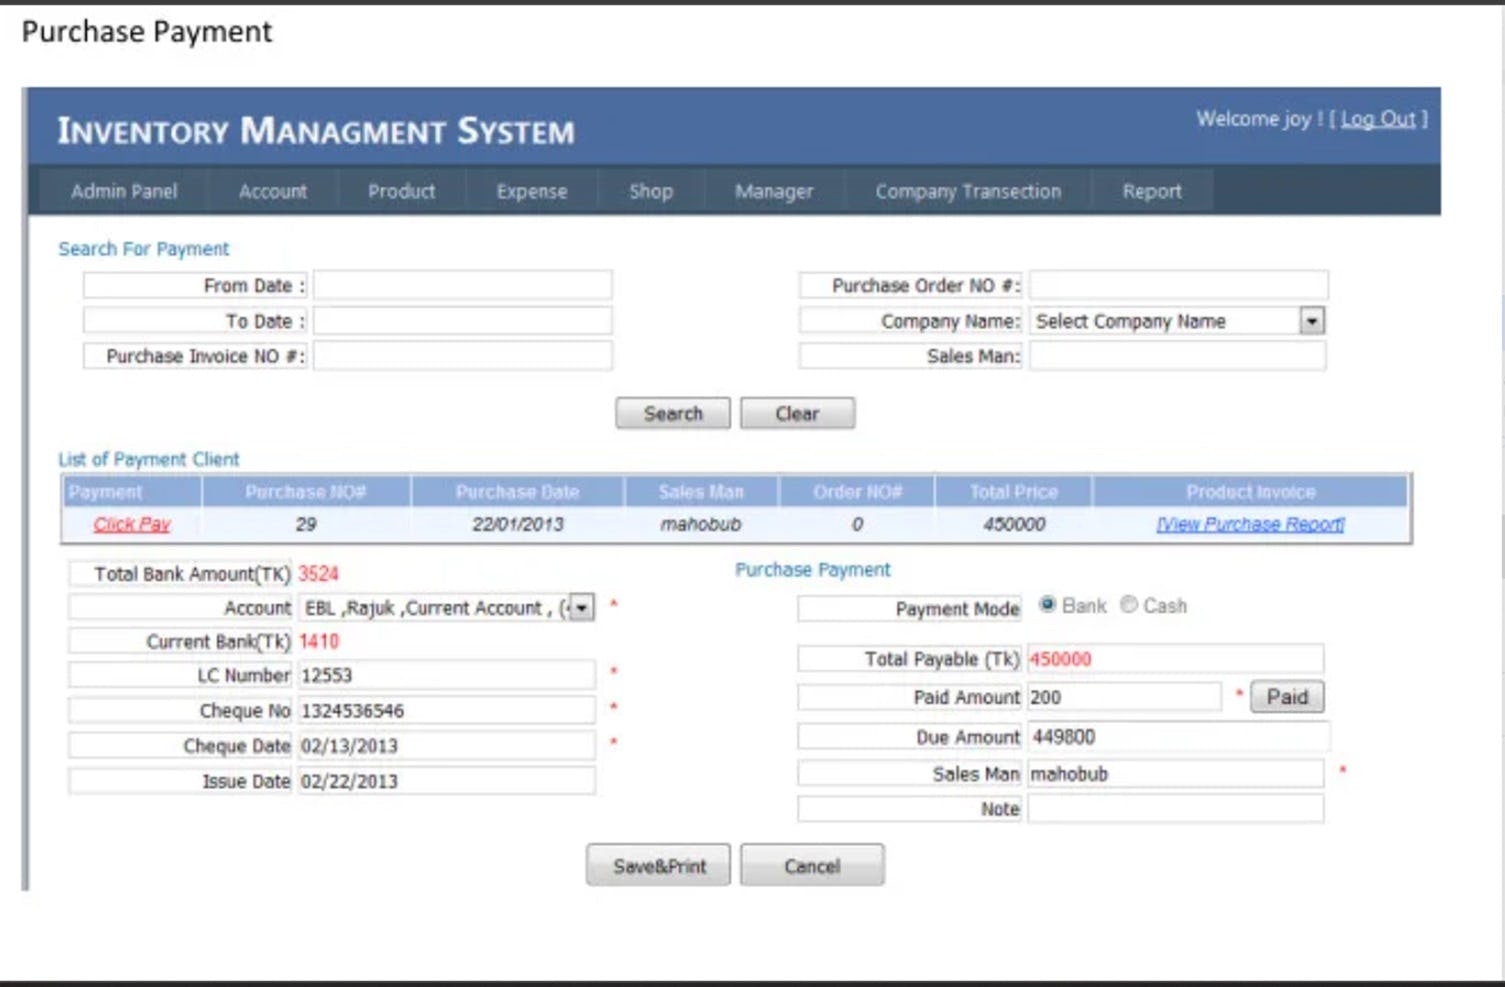
Task: Click the Log Out link
Action: click(1378, 118)
